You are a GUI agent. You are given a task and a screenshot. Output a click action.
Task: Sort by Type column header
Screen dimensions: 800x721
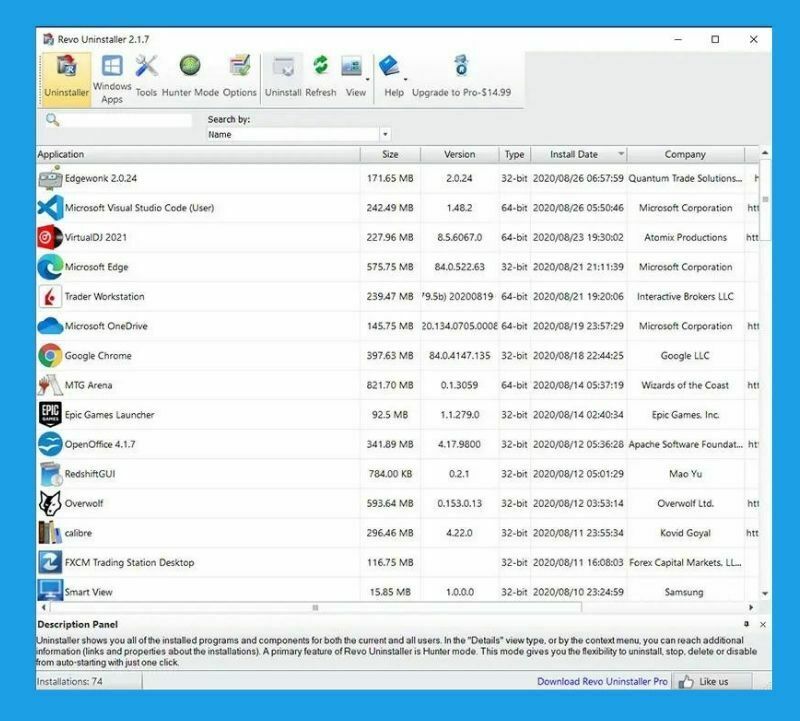tap(514, 154)
